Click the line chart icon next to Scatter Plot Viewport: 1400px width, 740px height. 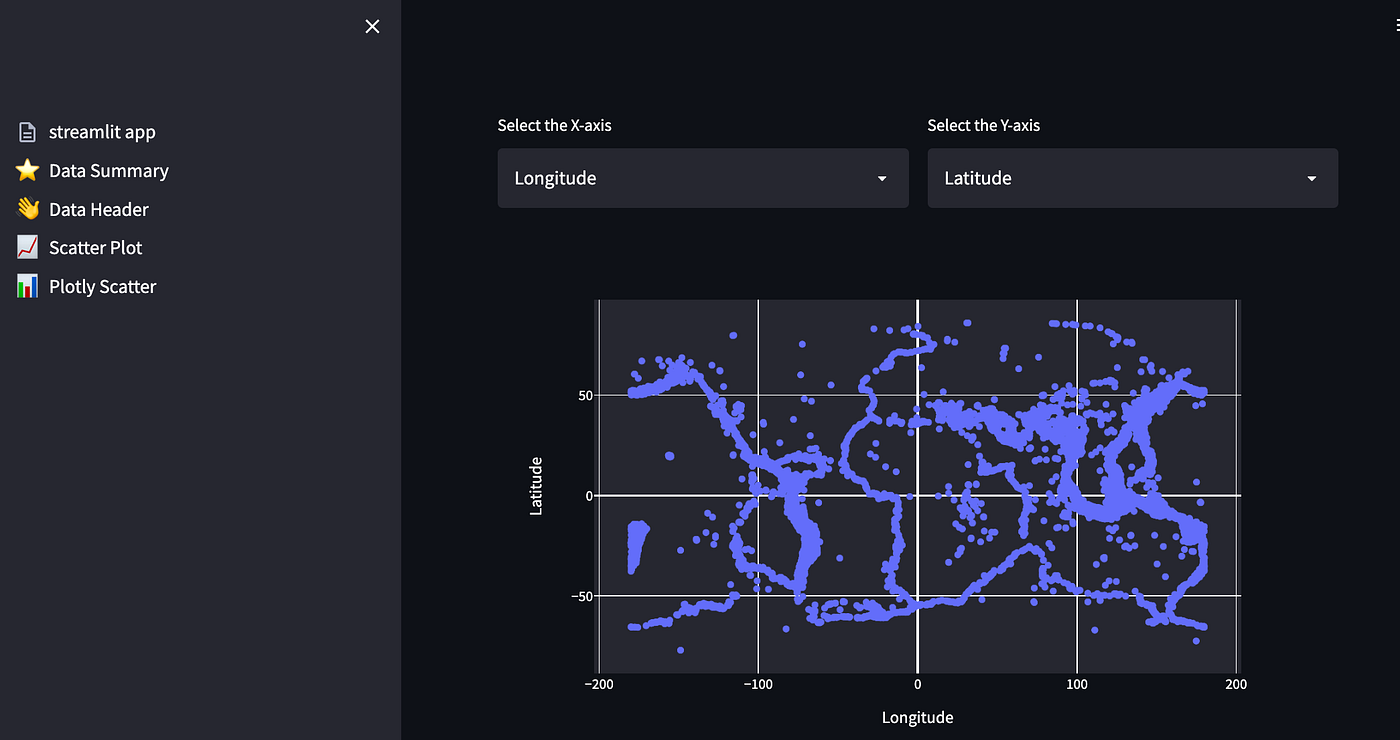click(26, 247)
